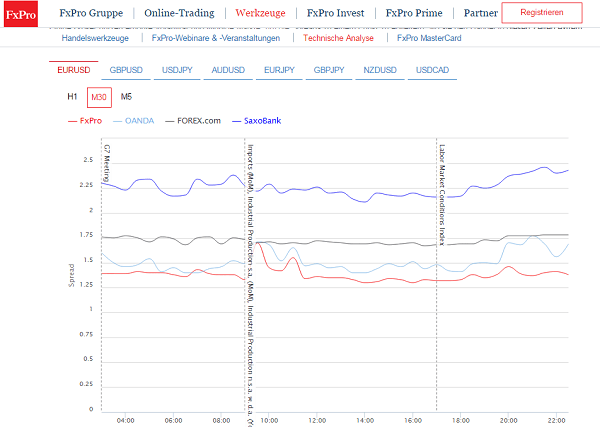The height and width of the screenshot is (427, 600).
Task: Open FxPro MasterCard link
Action: click(429, 38)
